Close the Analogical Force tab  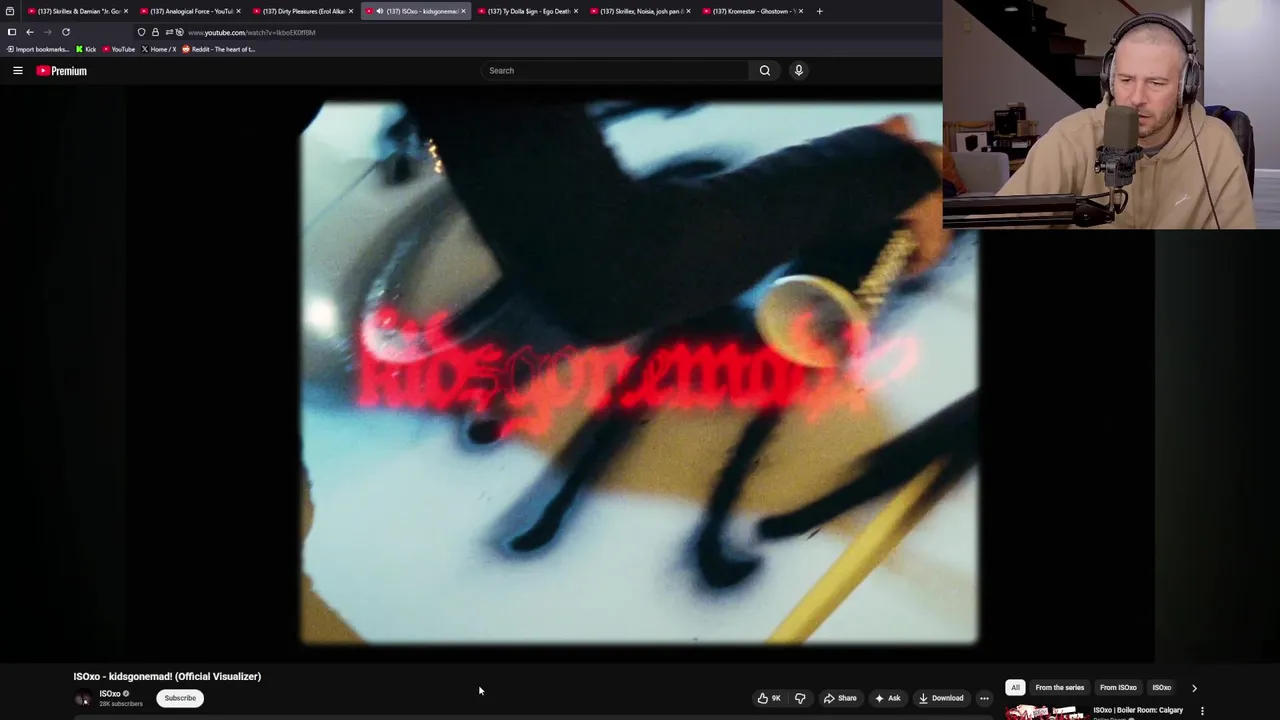click(238, 11)
